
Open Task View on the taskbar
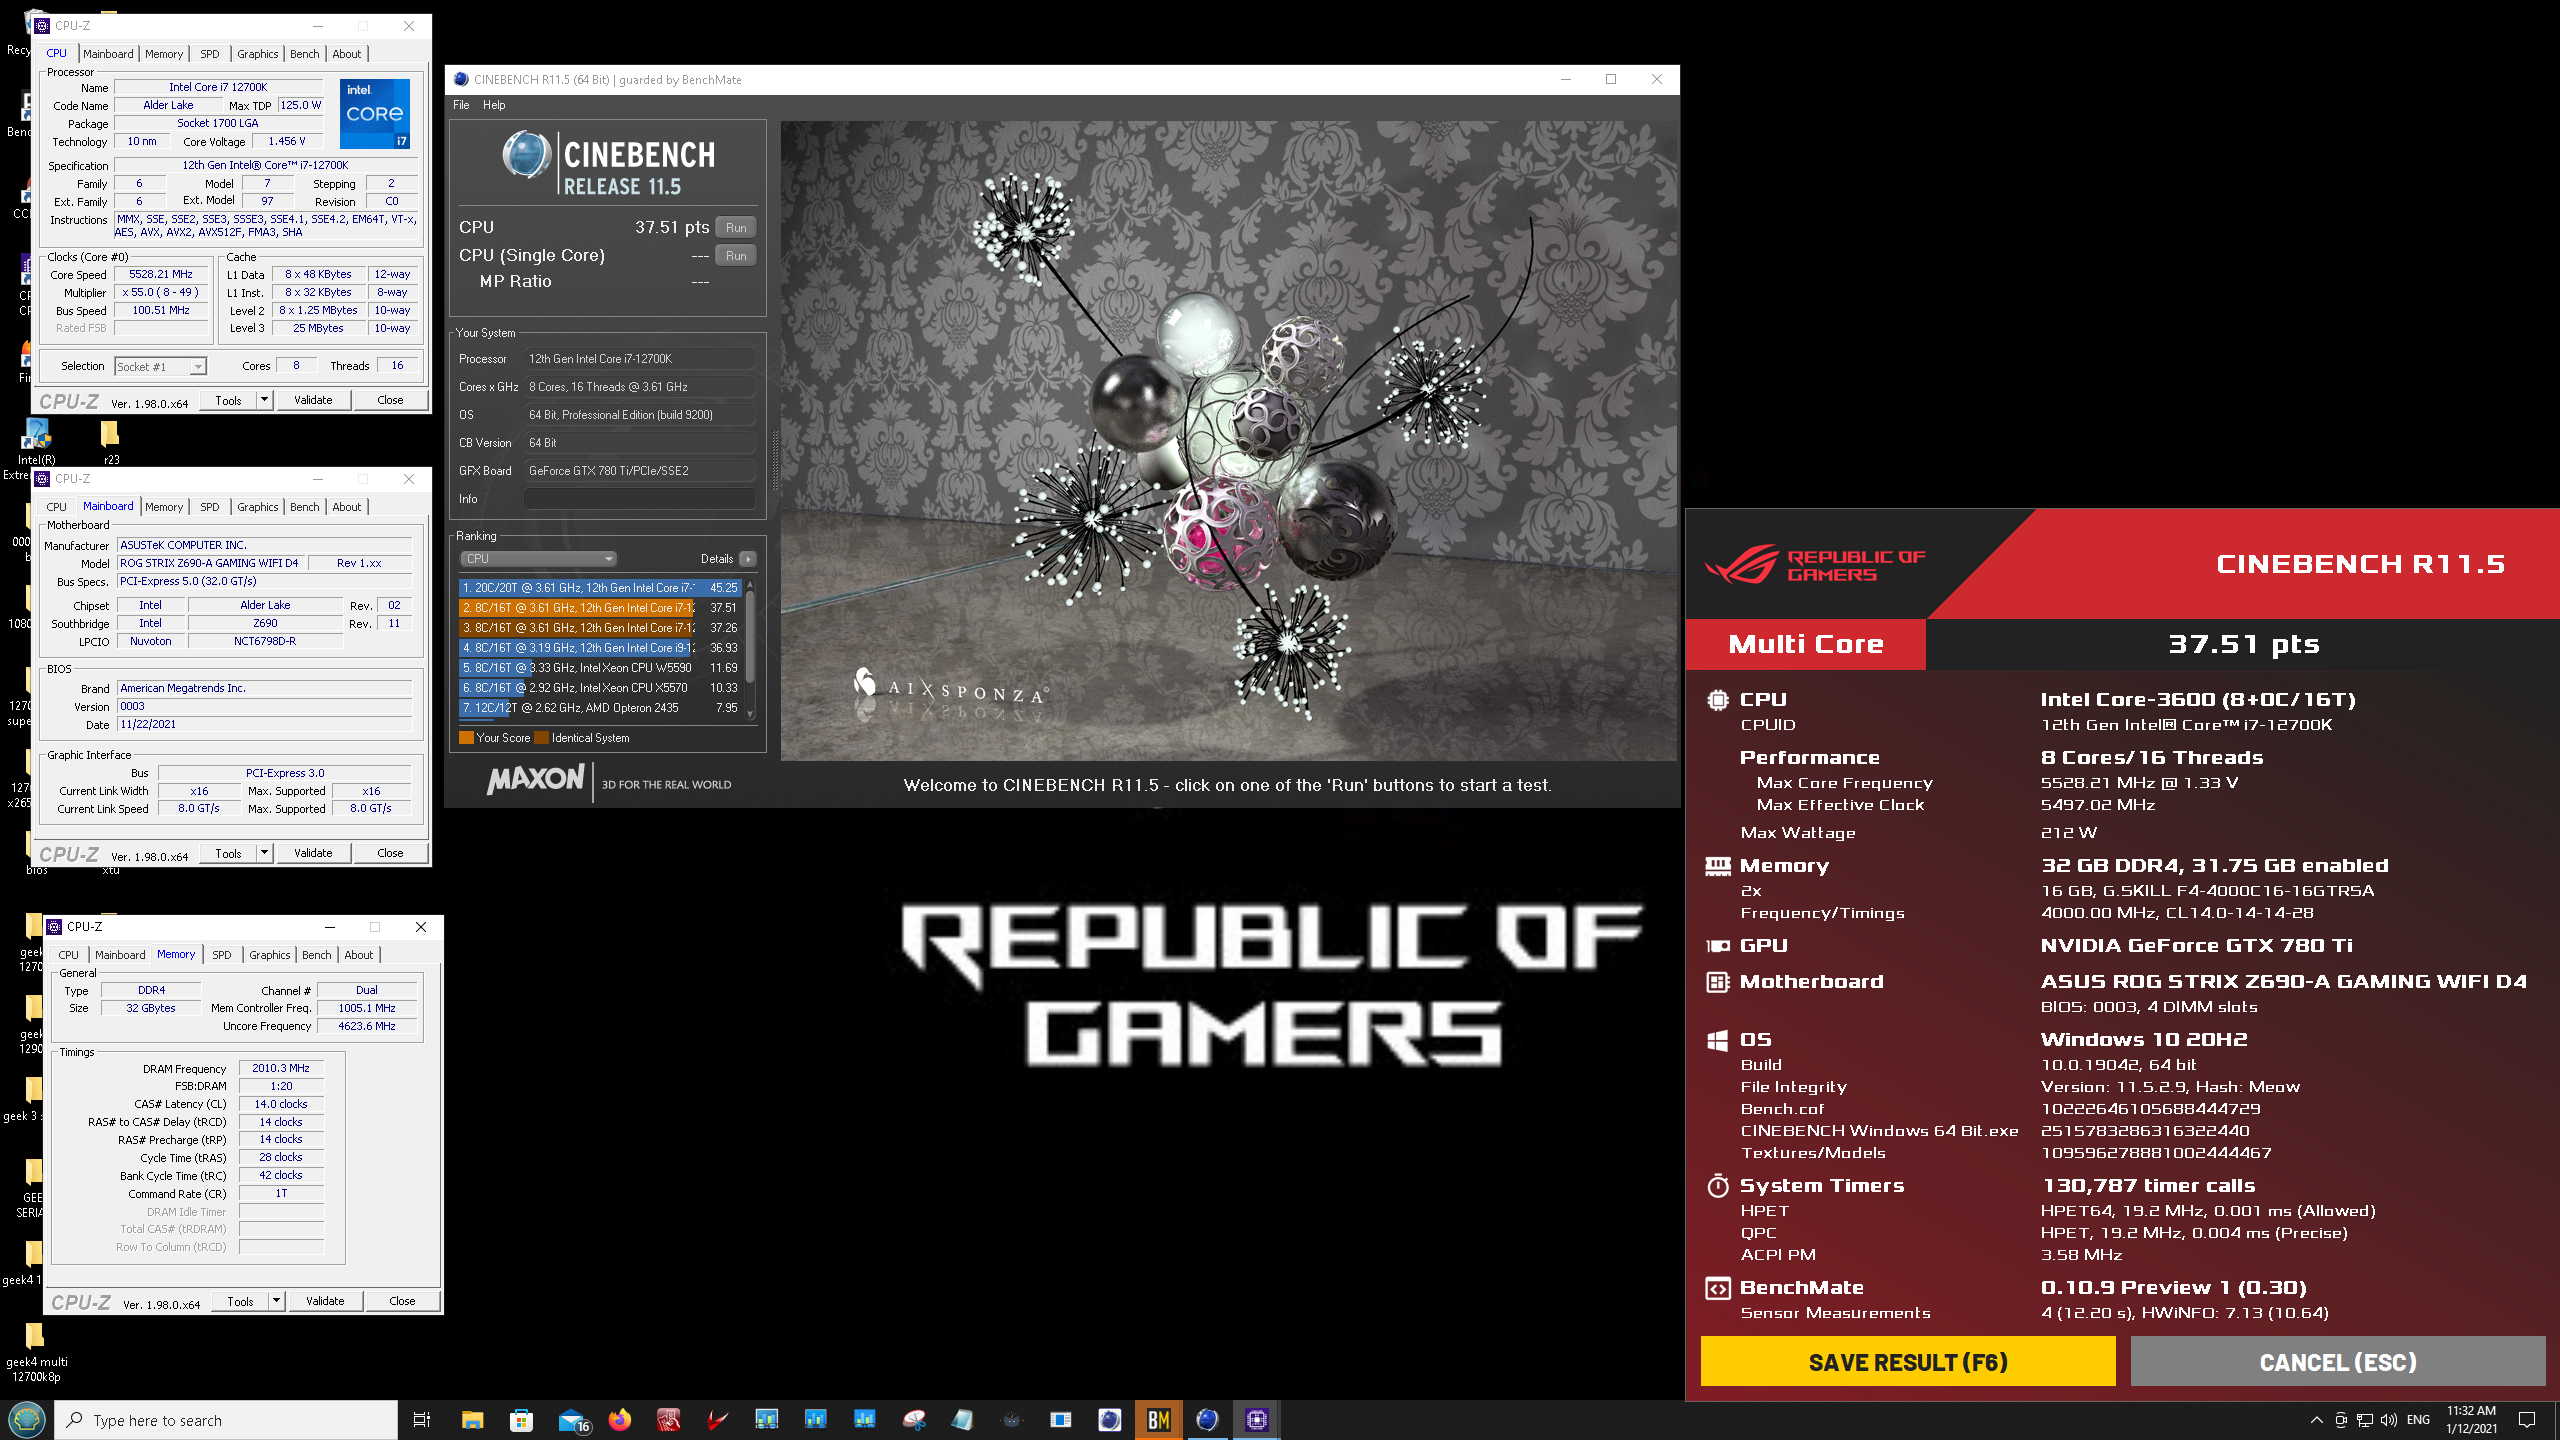click(x=422, y=1419)
